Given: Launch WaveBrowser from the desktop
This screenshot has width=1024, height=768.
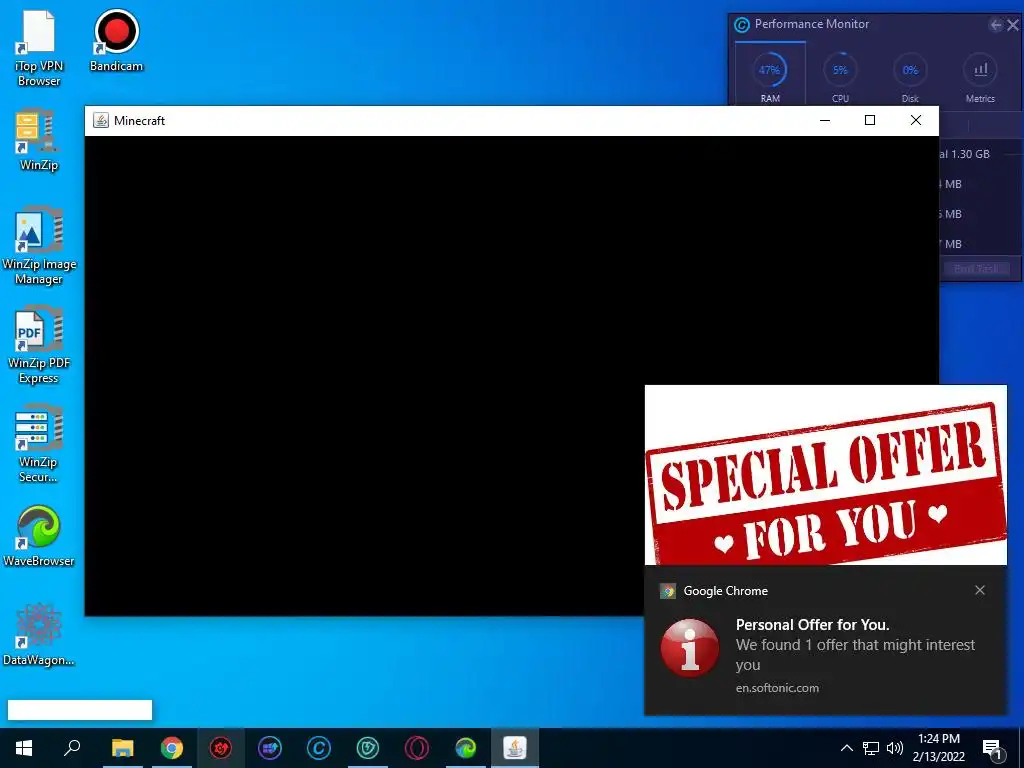Looking at the screenshot, I should click(x=39, y=536).
